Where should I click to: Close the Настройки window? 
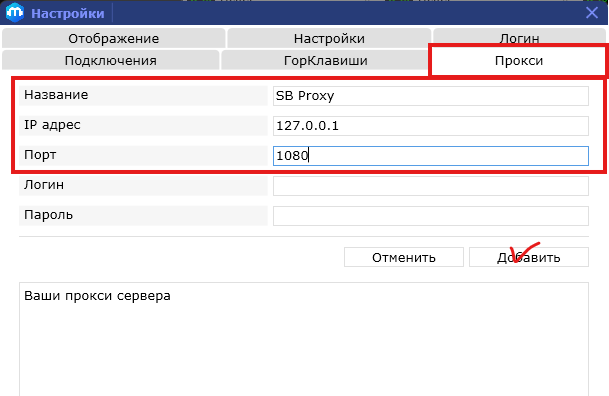pos(592,13)
